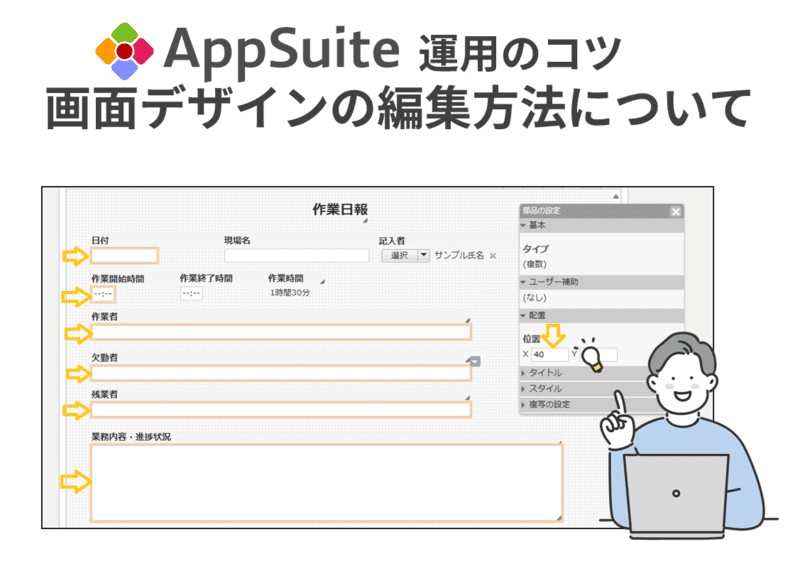Collapse the 配置 section
The image size is (800, 571).
[602, 315]
